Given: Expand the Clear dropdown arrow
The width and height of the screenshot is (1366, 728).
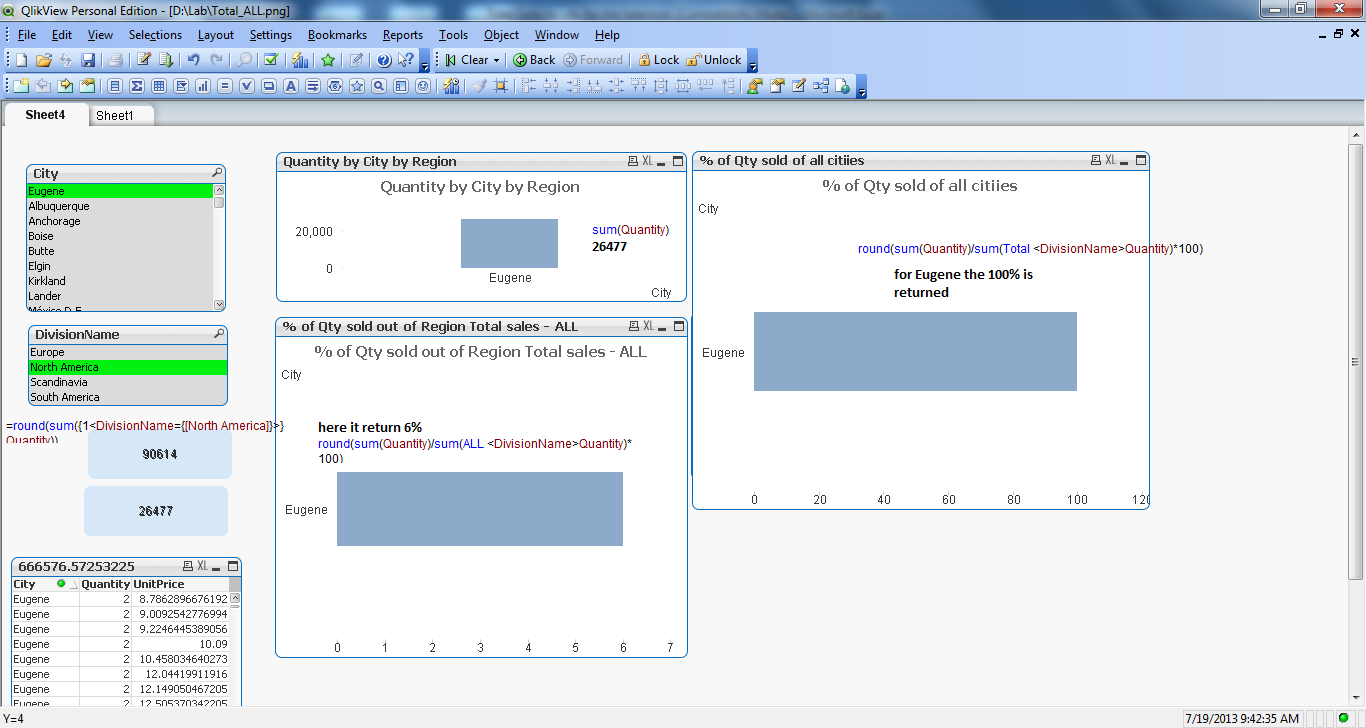Looking at the screenshot, I should click(x=496, y=60).
